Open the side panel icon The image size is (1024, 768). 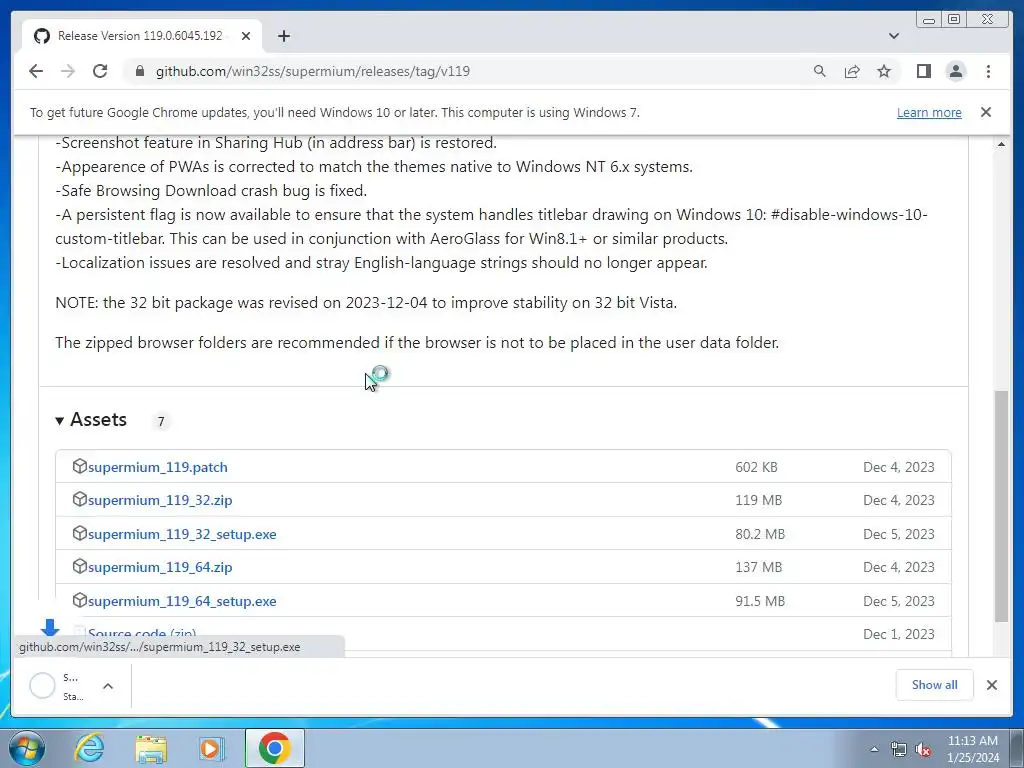tap(923, 71)
